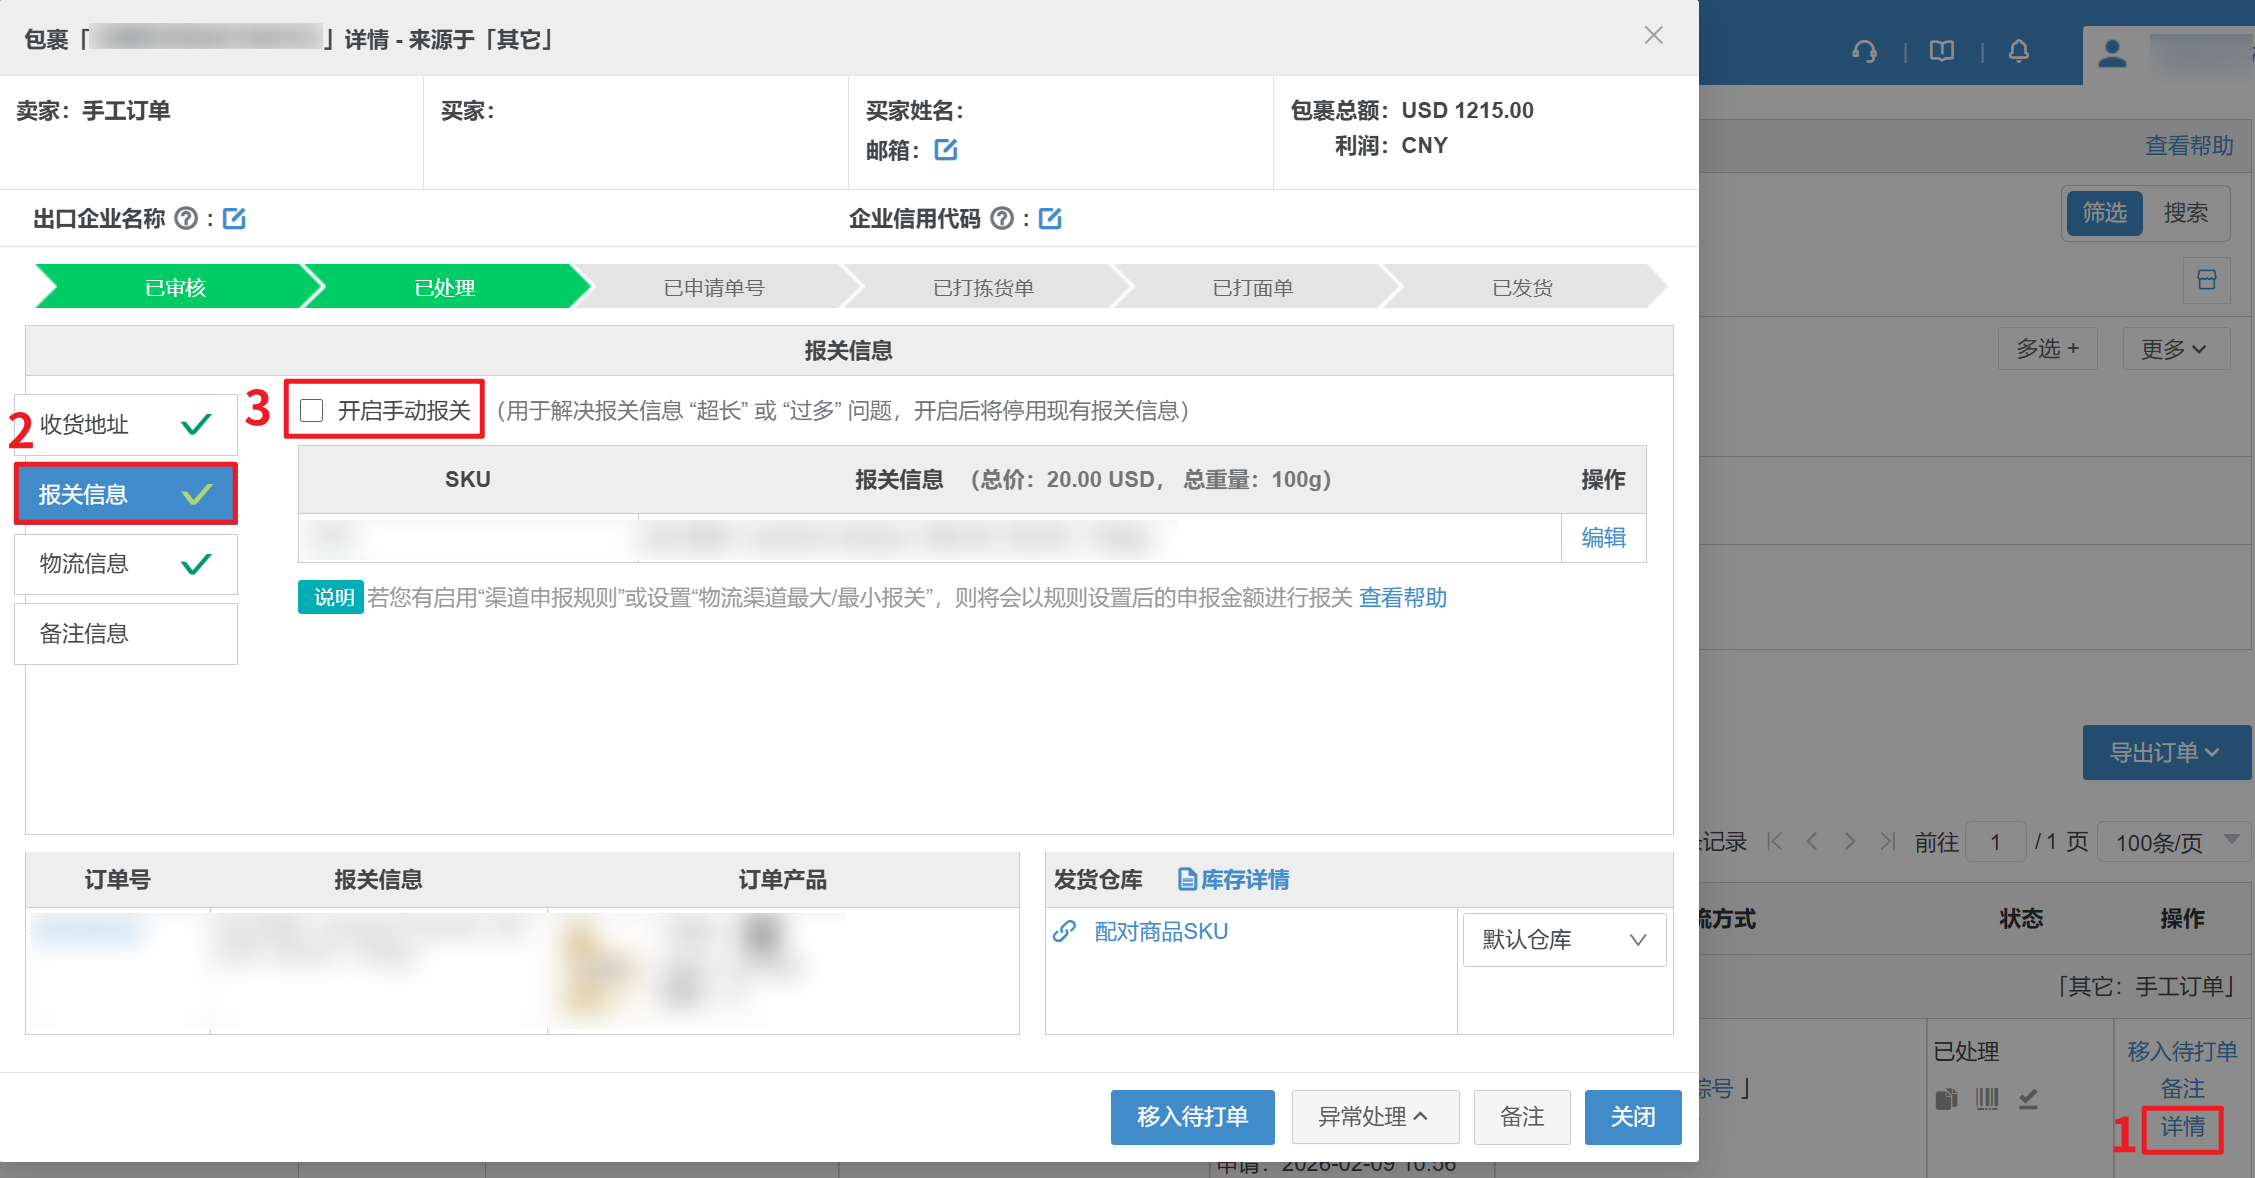This screenshot has height=1178, width=2255.
Task: Click the notification bell icon
Action: 2019,51
